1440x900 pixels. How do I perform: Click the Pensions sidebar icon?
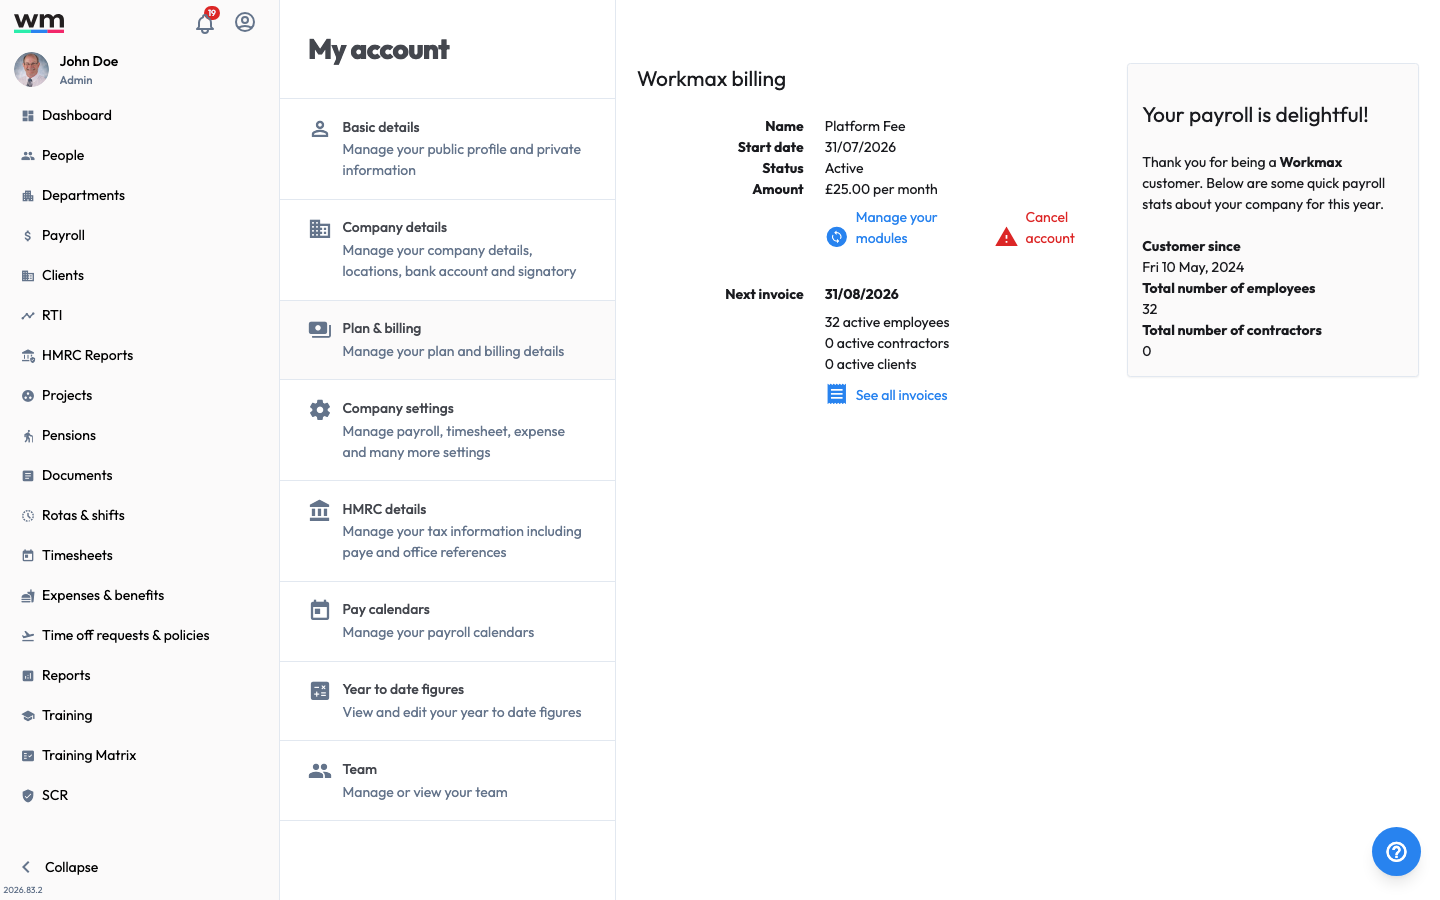[28, 436]
